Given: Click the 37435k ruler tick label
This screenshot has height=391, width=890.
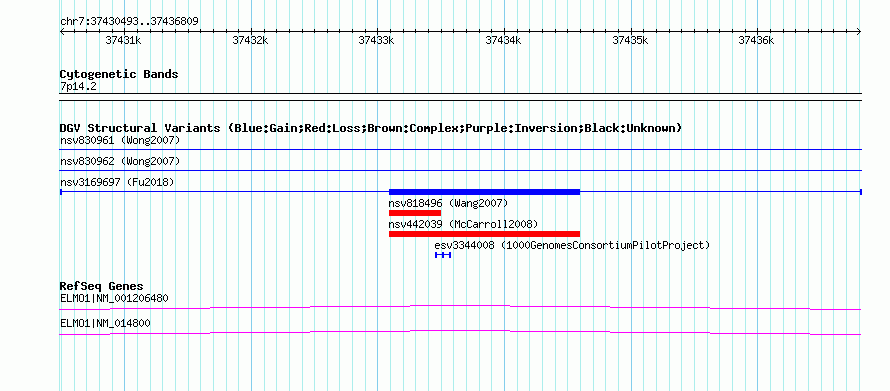Looking at the screenshot, I should (x=630, y=40).
